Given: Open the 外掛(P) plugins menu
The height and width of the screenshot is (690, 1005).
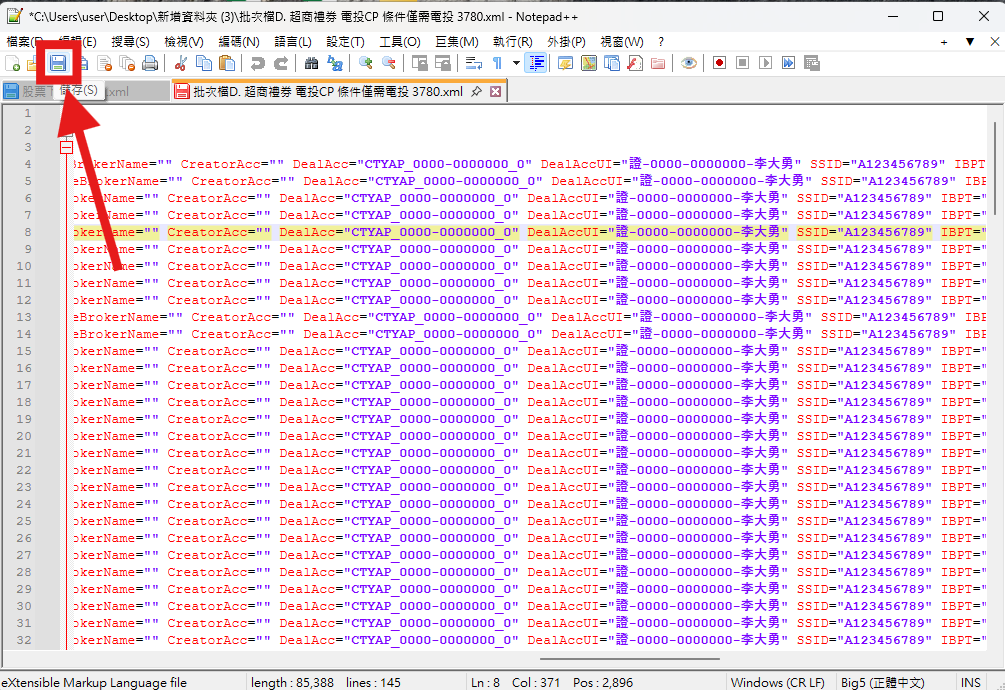Looking at the screenshot, I should pos(566,42).
